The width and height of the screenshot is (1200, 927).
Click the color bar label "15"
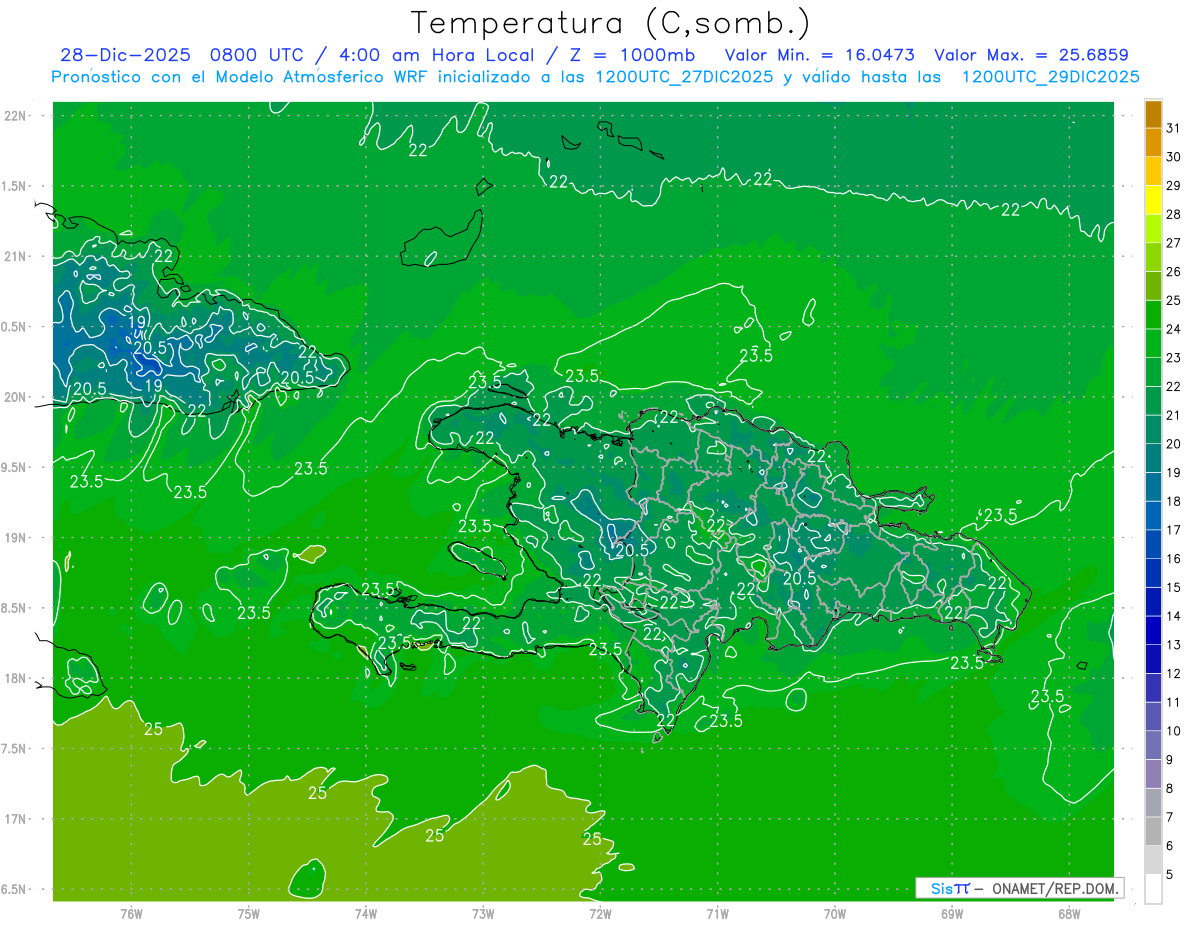(x=1174, y=588)
